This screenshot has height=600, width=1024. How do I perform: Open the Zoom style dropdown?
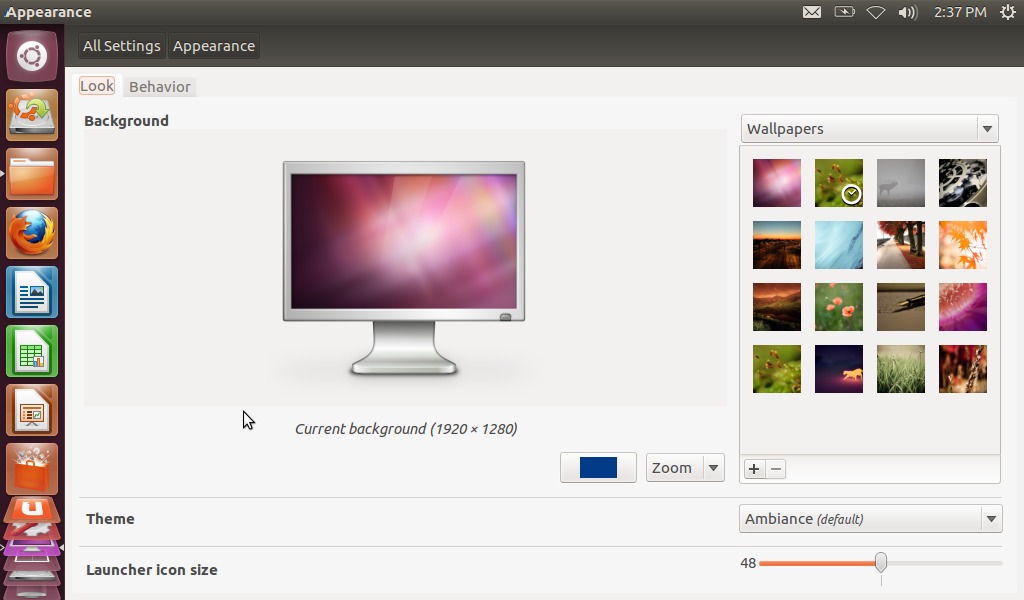pyautogui.click(x=685, y=467)
